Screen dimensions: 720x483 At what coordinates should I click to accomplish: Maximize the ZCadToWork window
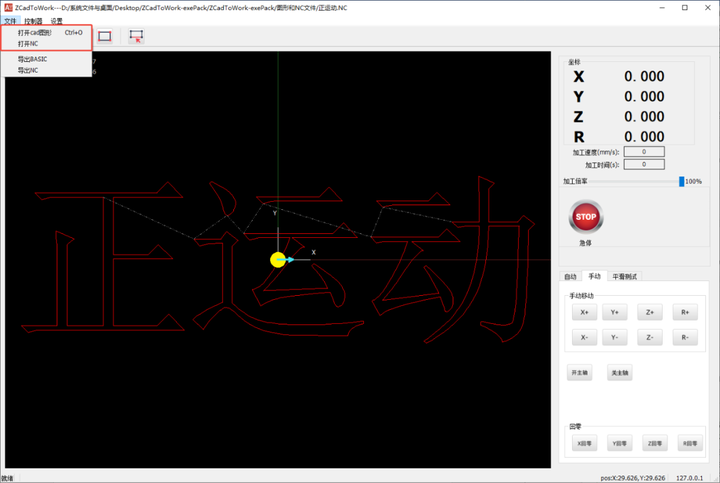point(685,8)
